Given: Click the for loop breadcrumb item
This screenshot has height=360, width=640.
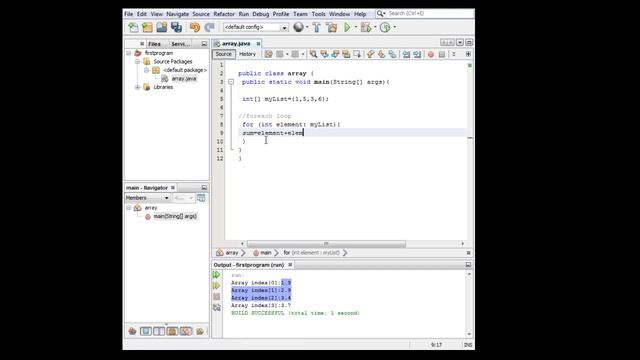Looking at the screenshot, I should (311, 253).
